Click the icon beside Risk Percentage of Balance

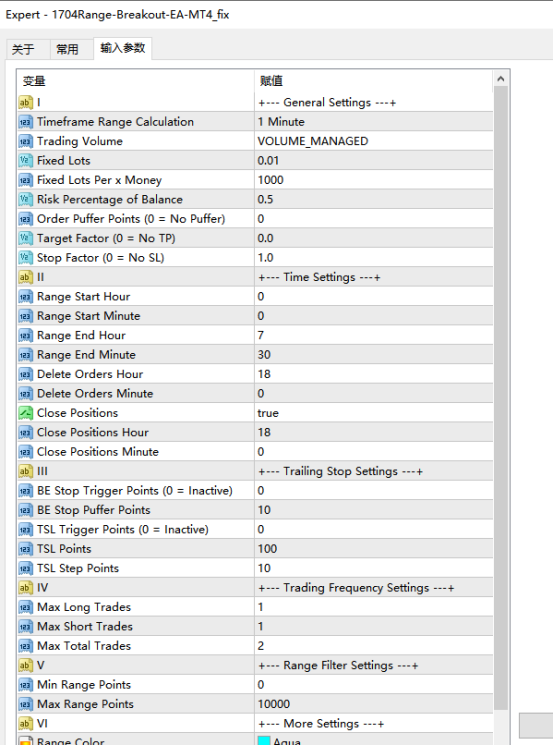click(x=25, y=200)
